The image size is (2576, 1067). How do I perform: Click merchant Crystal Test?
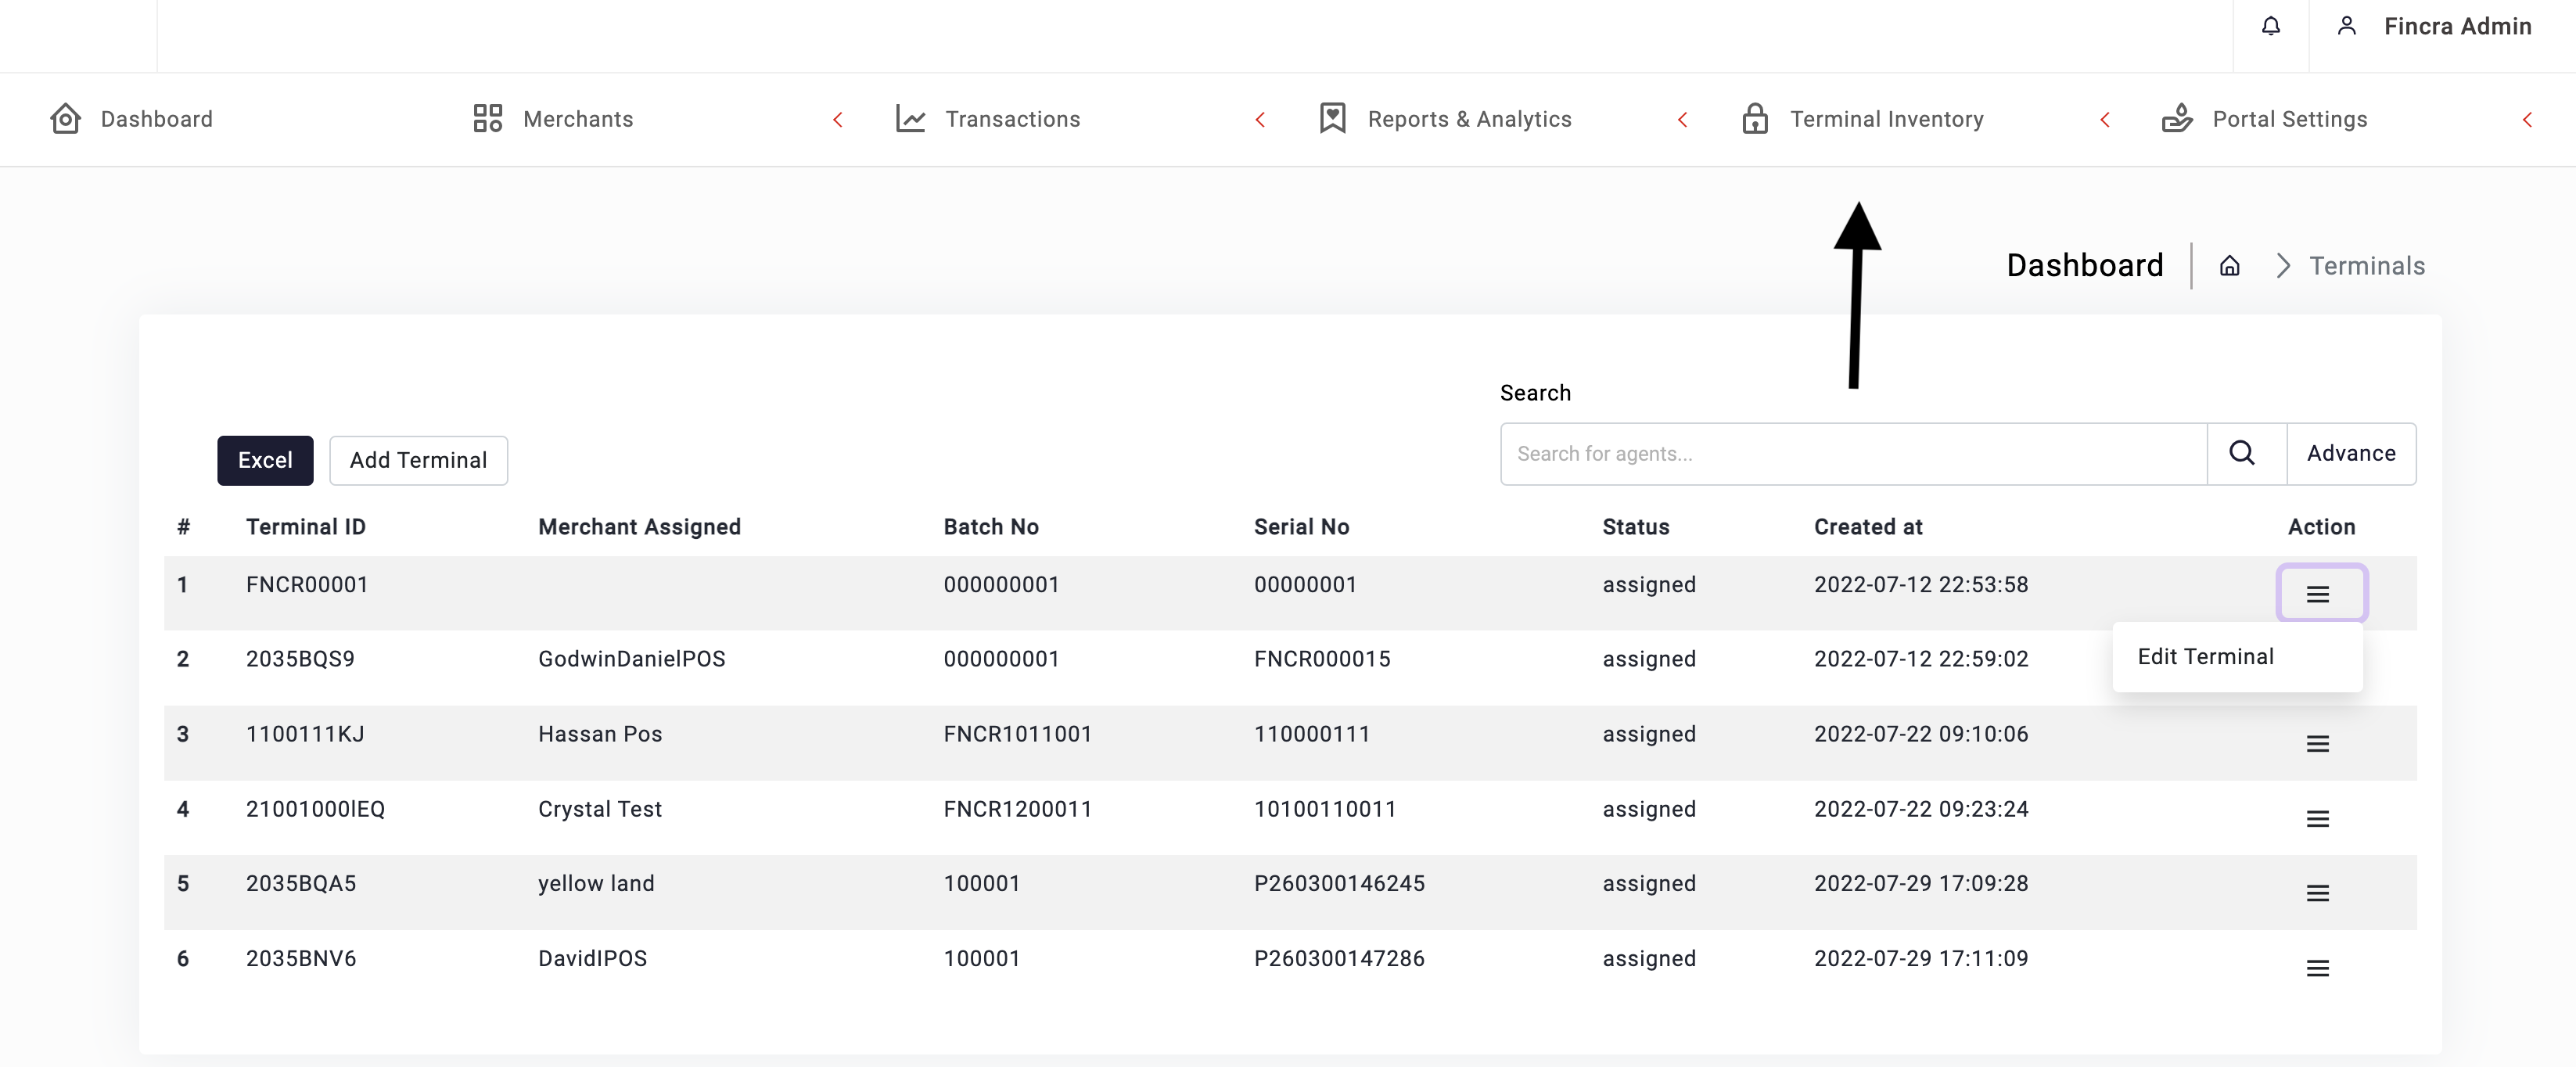[x=600, y=809]
